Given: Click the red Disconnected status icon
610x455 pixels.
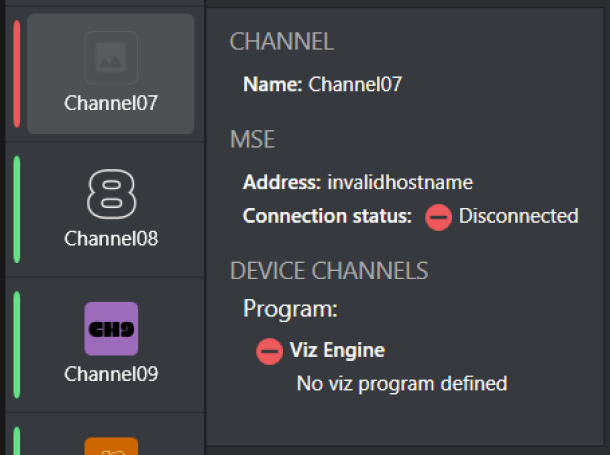Looking at the screenshot, I should [x=438, y=217].
